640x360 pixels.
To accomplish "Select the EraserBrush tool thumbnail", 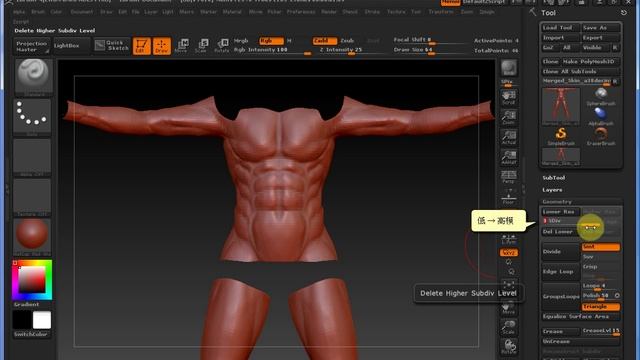I will click(601, 137).
